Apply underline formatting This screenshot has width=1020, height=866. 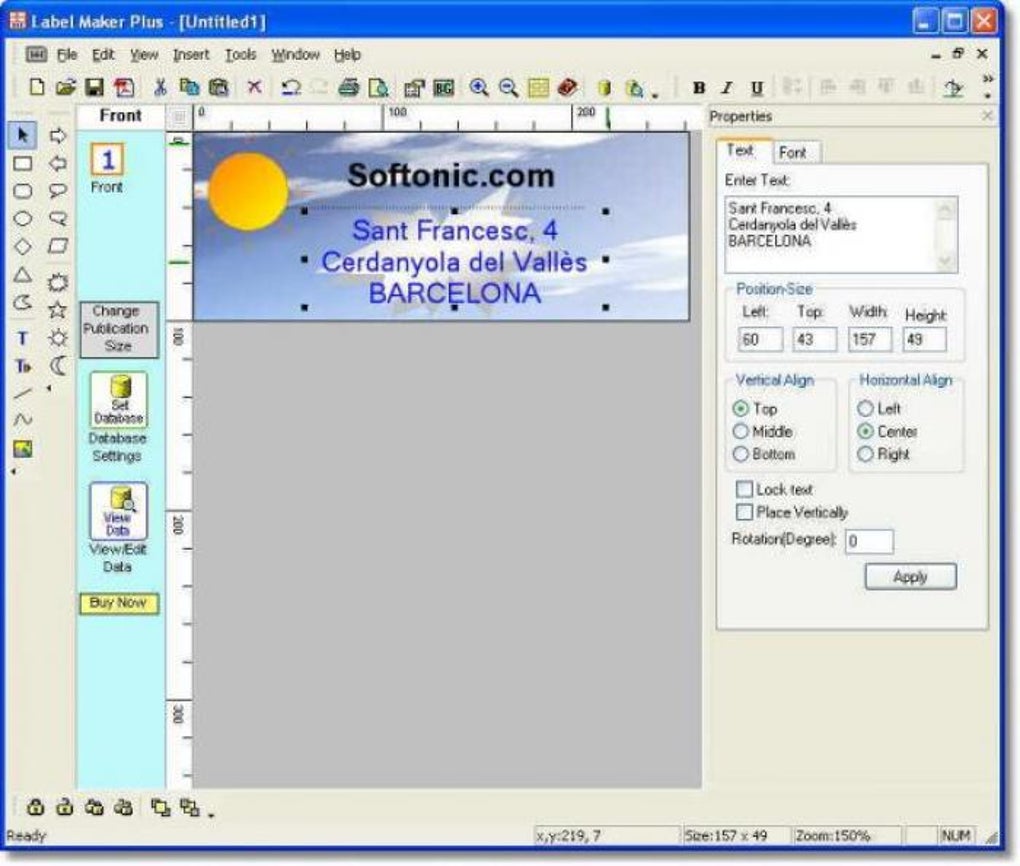[x=757, y=88]
